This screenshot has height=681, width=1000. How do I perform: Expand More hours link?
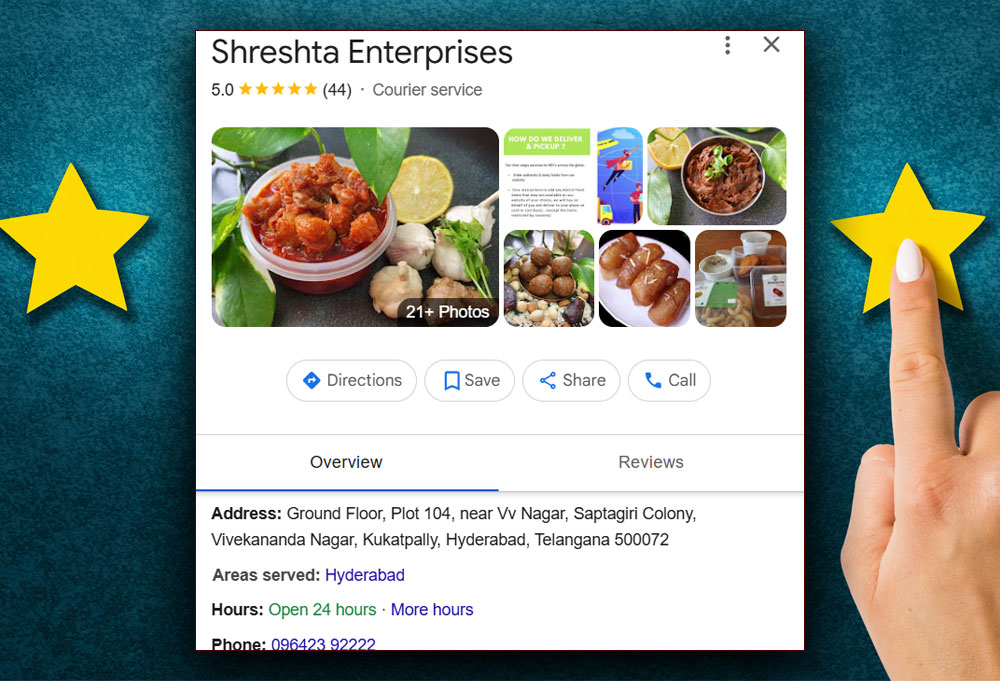(432, 610)
